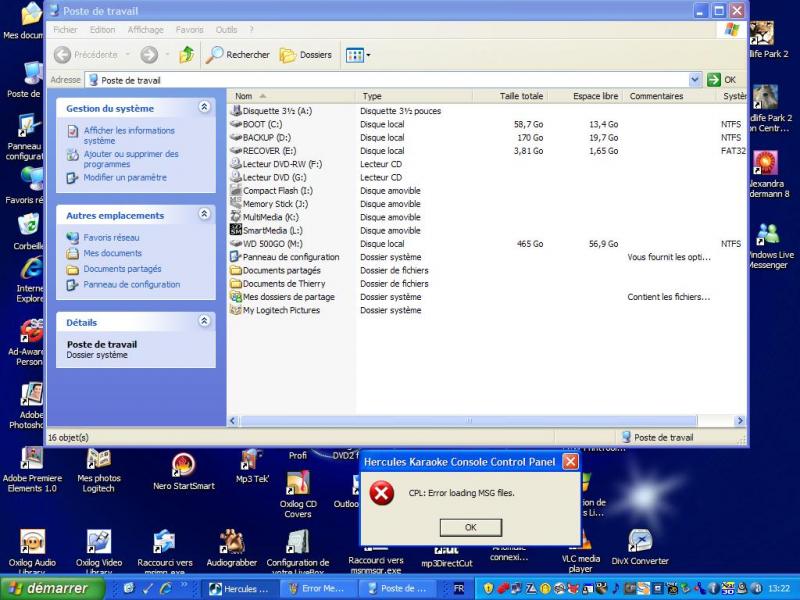Sort by the Taille totale column header

(521, 96)
